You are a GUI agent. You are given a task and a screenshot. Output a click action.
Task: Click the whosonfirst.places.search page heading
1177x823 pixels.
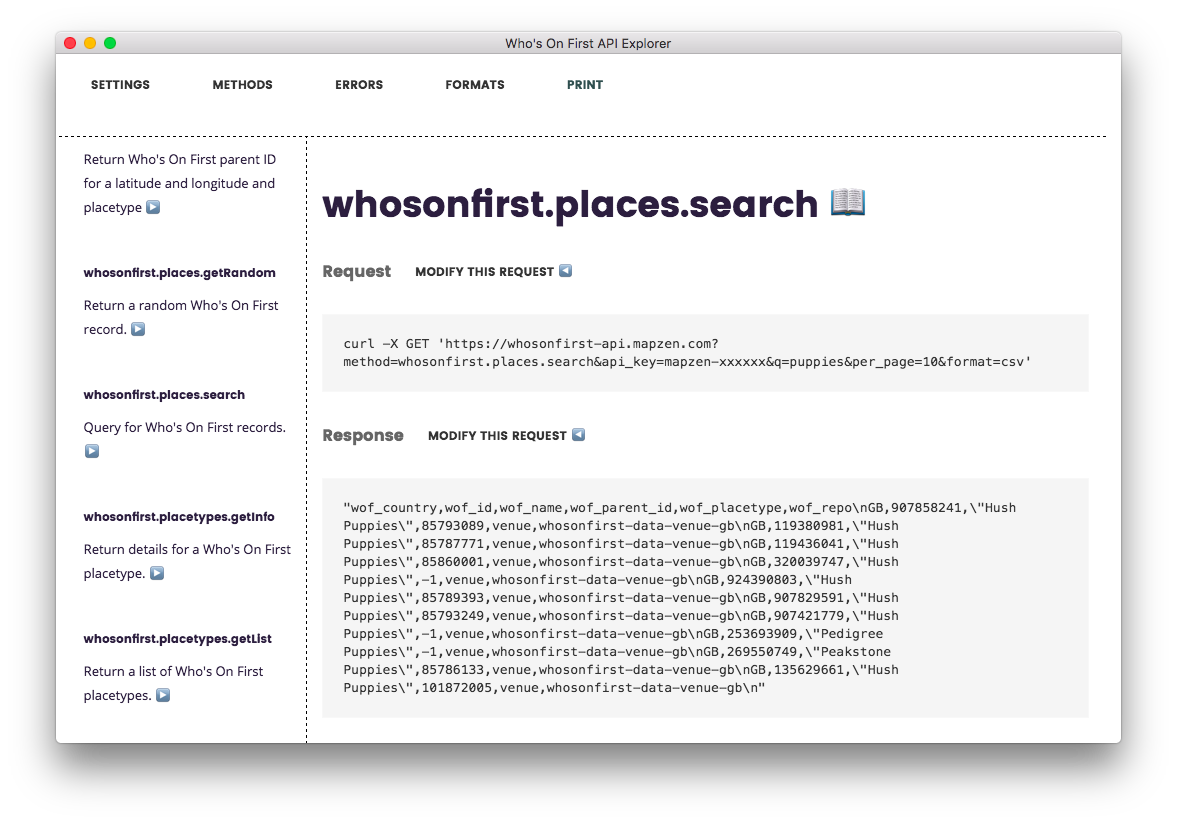tap(570, 204)
